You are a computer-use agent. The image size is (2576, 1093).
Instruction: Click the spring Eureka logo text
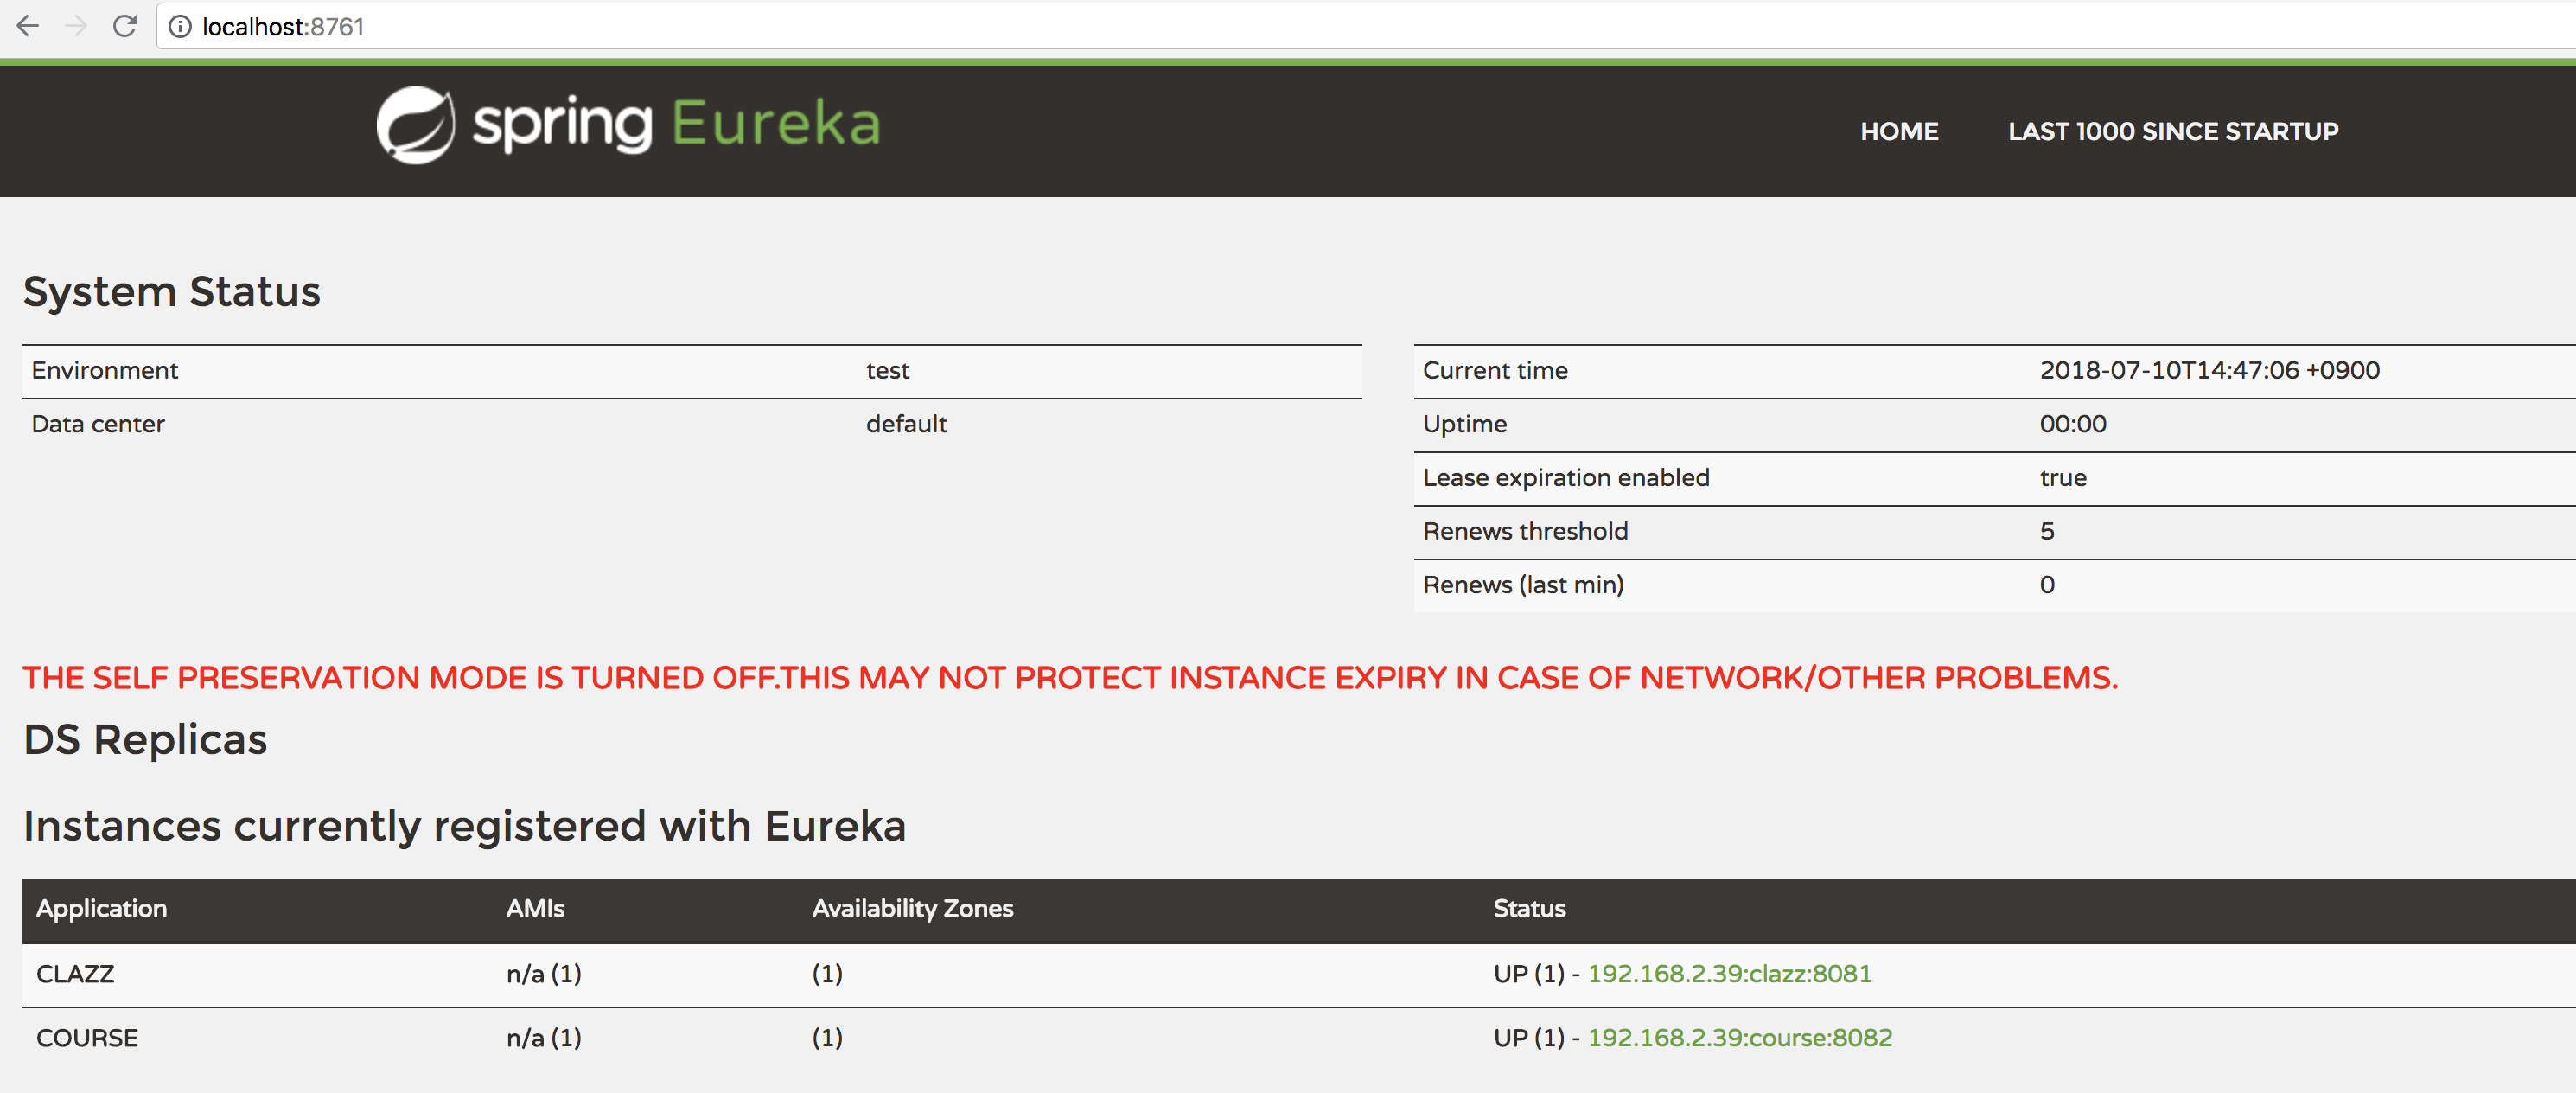[x=676, y=125]
